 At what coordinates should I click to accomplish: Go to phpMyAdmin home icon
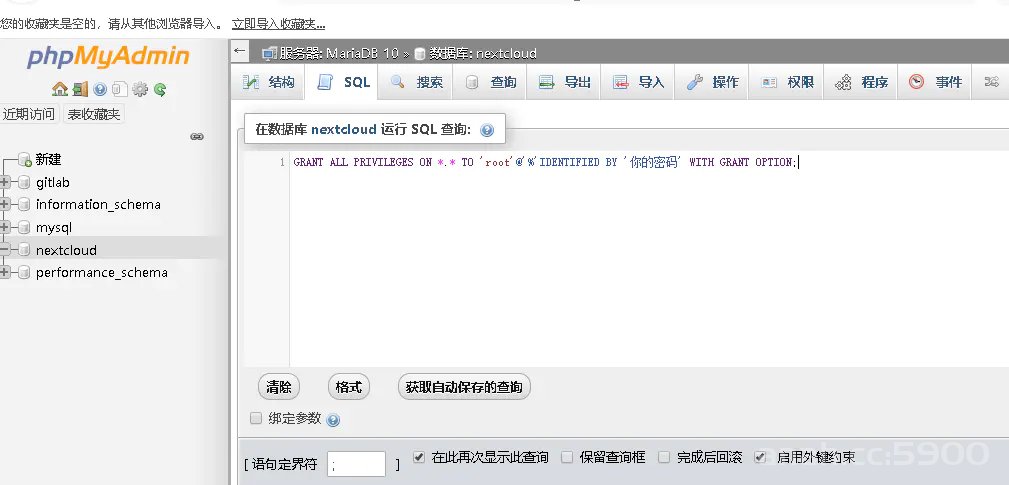pyautogui.click(x=60, y=89)
